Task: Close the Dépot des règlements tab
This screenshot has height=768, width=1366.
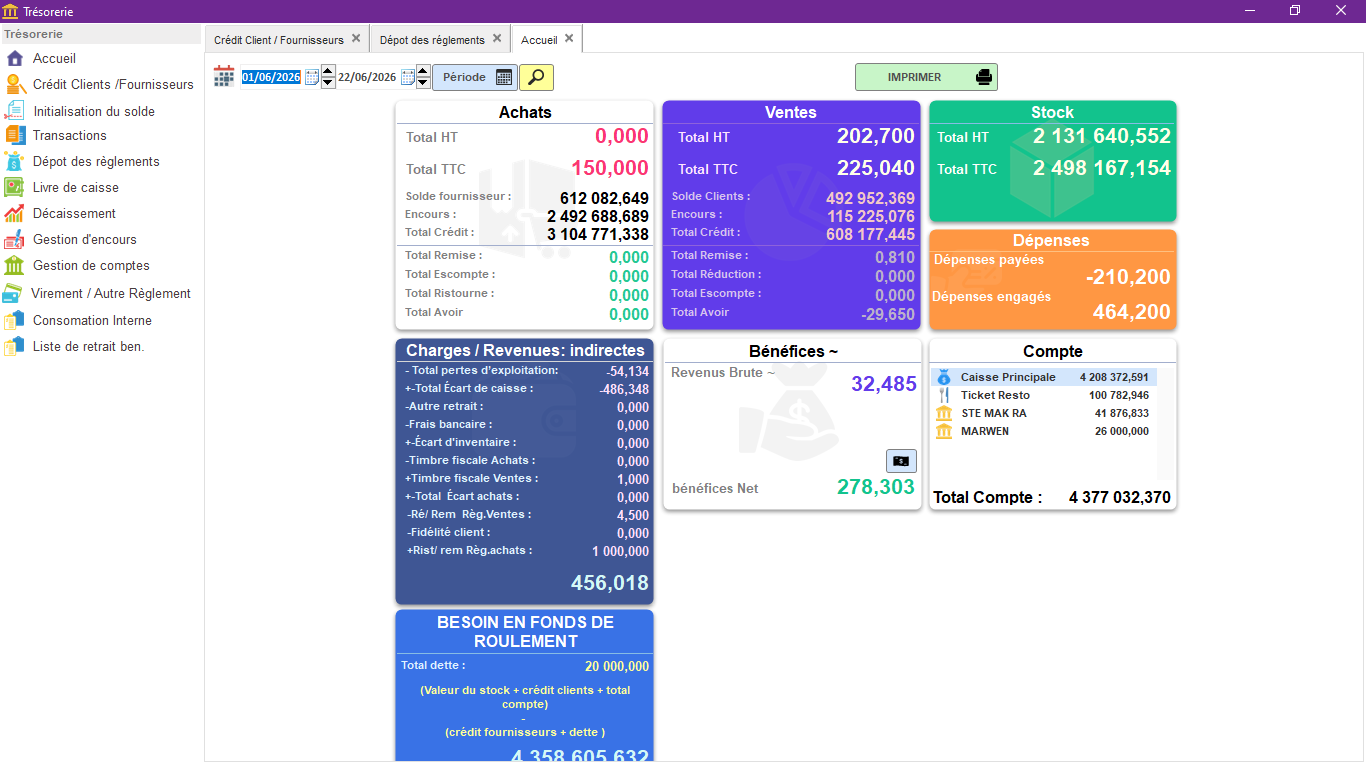Action: pos(497,39)
